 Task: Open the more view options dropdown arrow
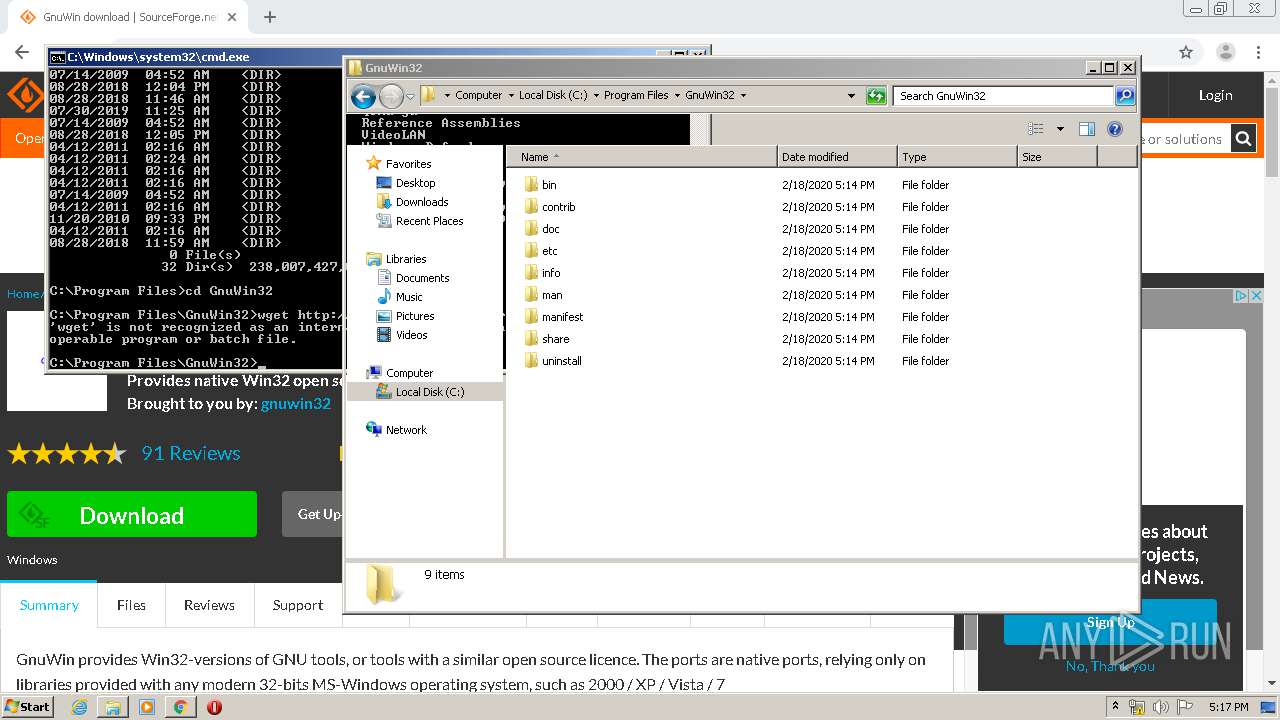[x=1060, y=129]
